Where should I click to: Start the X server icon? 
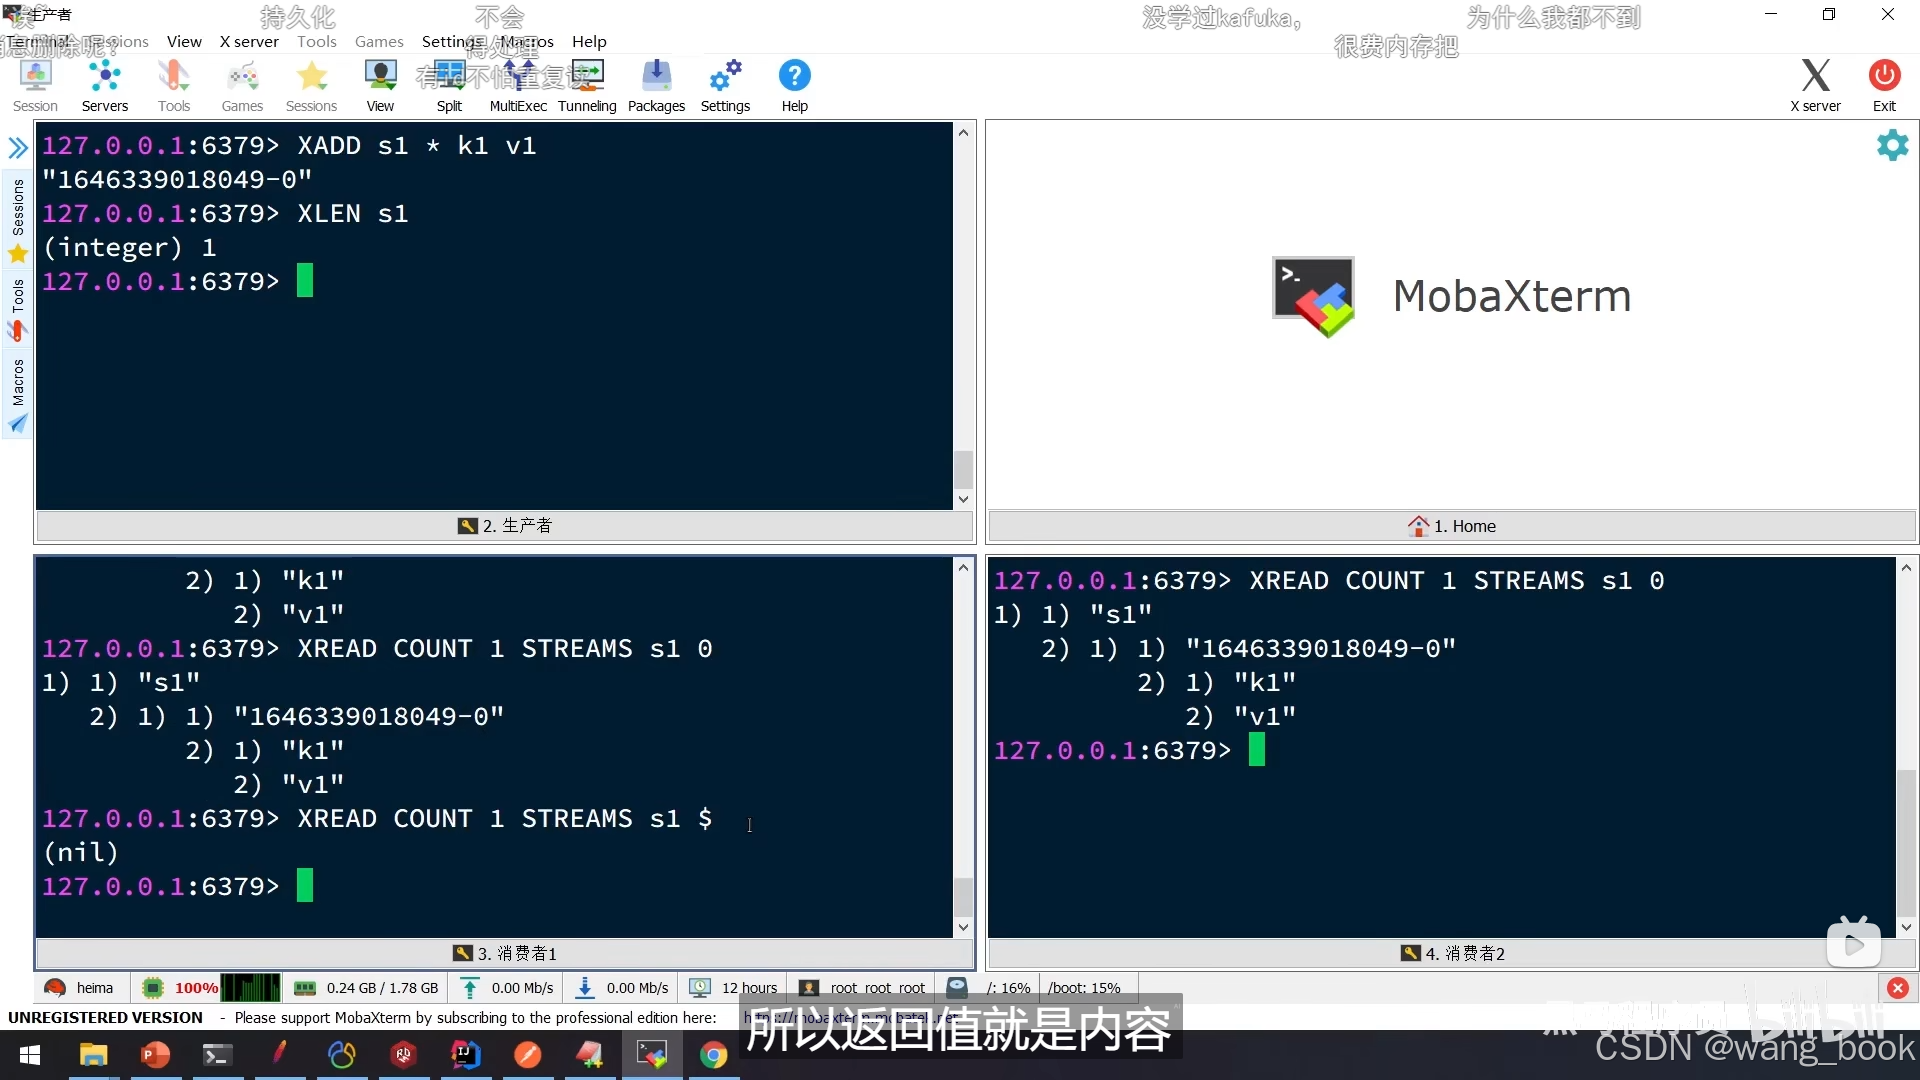tap(1815, 86)
